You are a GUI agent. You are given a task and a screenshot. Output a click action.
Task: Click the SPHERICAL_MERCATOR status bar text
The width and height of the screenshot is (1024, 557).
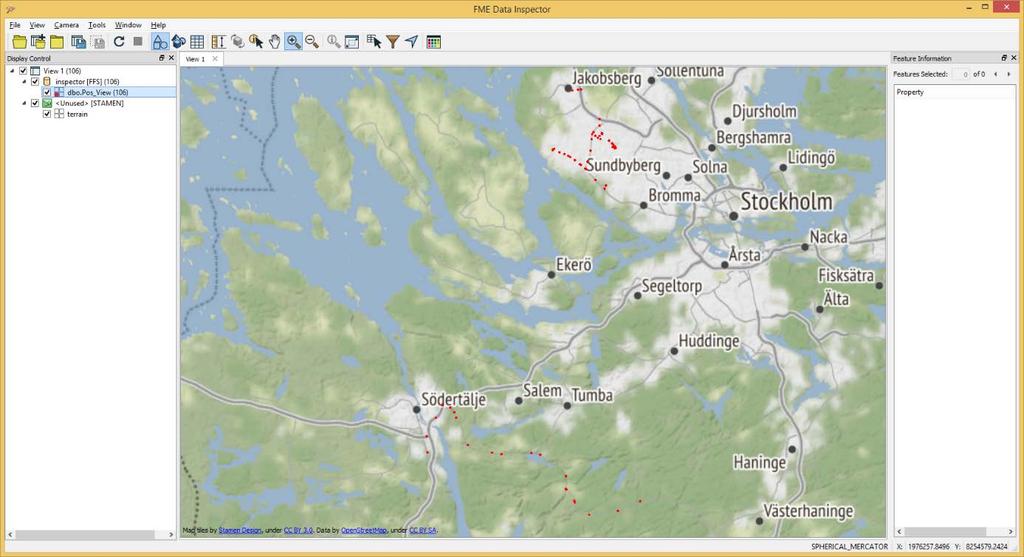(x=849, y=547)
